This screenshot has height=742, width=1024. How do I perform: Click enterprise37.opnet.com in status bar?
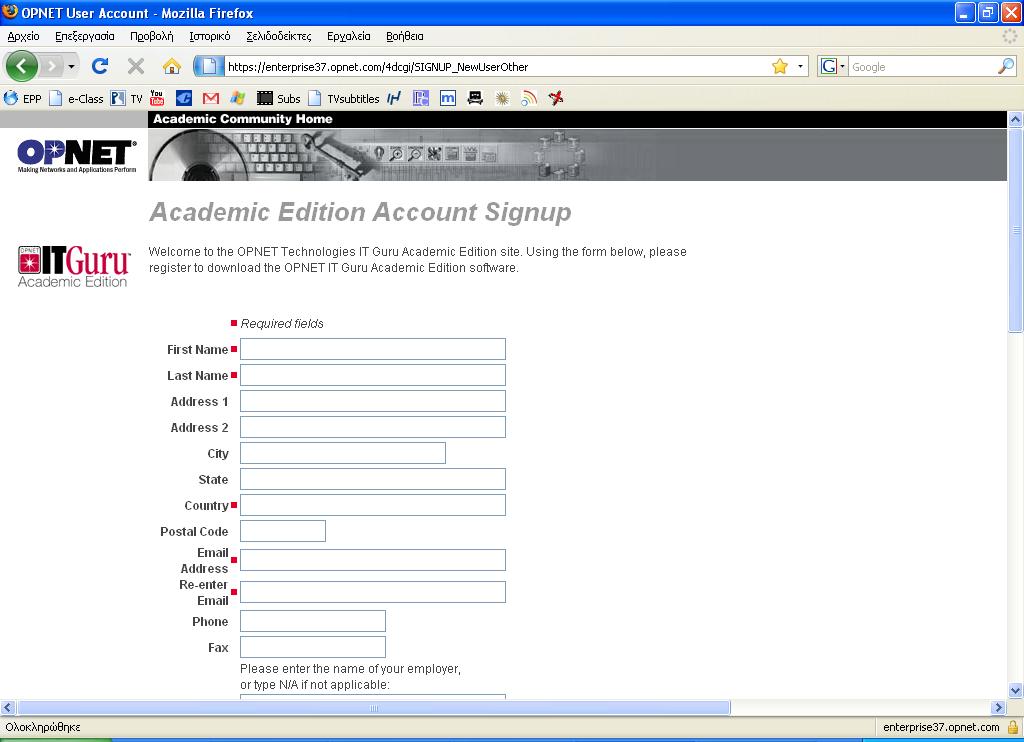click(941, 727)
